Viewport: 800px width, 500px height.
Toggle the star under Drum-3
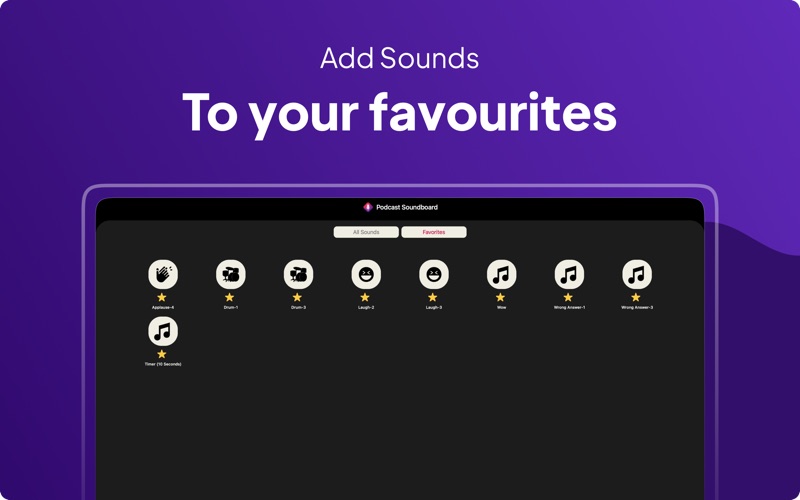tap(297, 297)
